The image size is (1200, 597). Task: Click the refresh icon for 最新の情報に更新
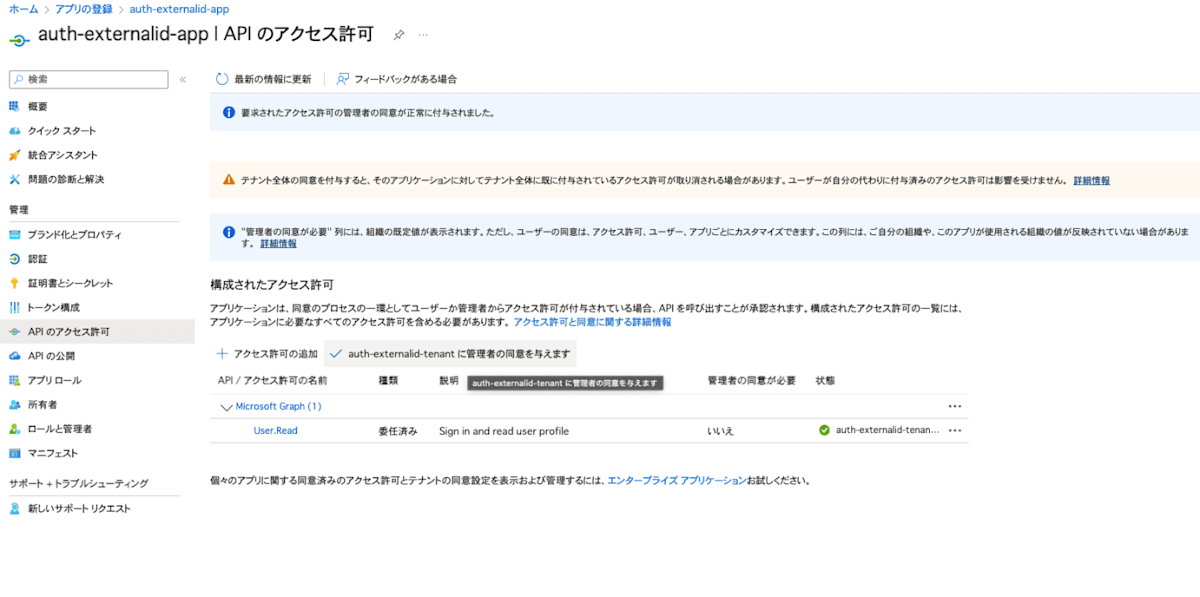point(222,79)
